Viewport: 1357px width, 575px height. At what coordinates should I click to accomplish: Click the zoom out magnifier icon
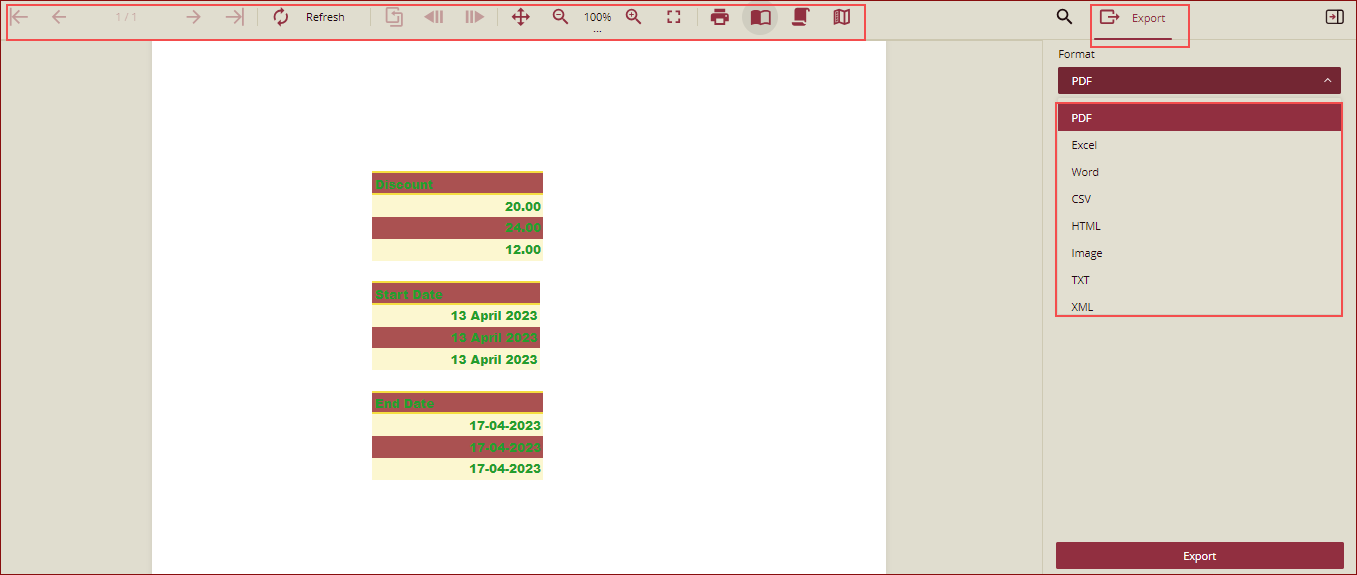pyautogui.click(x=561, y=17)
